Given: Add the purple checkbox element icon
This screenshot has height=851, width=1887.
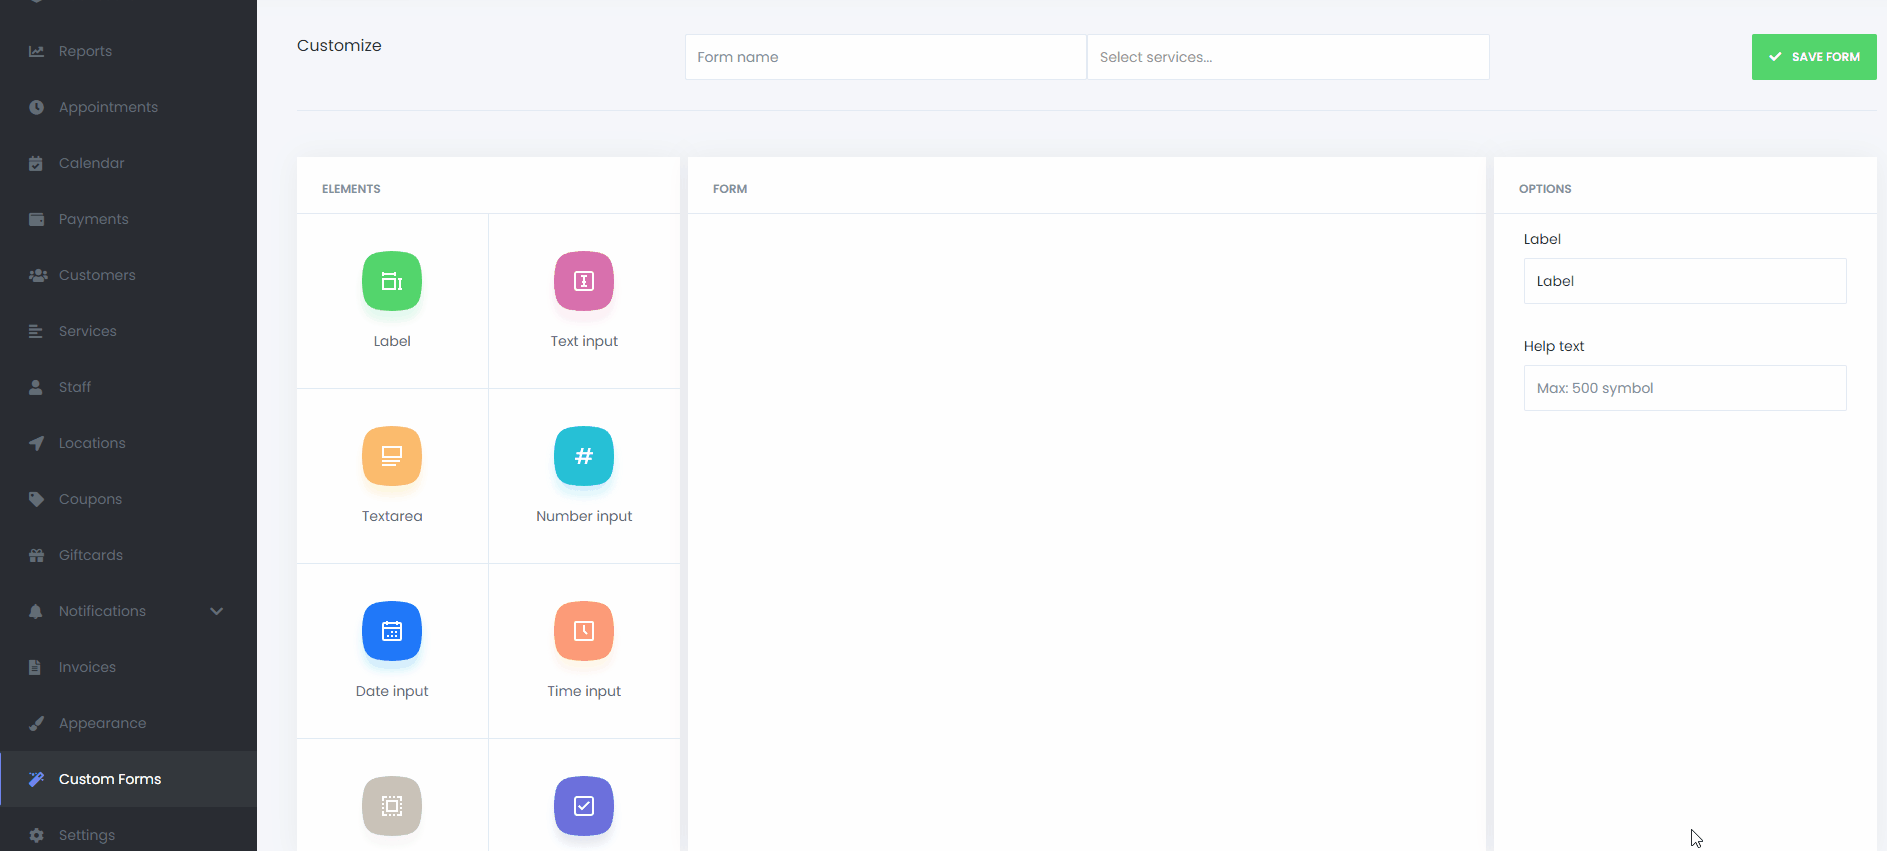Looking at the screenshot, I should [x=584, y=806].
